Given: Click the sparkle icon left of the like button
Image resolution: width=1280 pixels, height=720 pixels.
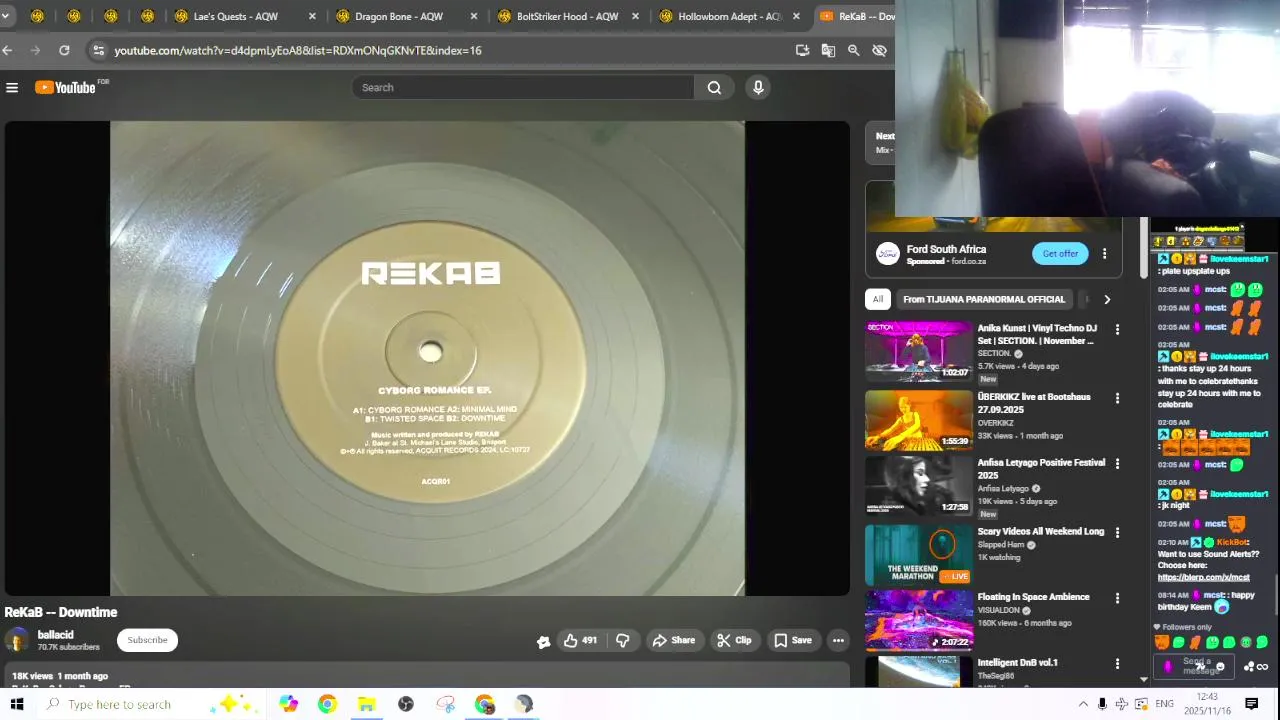Looking at the screenshot, I should (x=543, y=642).
